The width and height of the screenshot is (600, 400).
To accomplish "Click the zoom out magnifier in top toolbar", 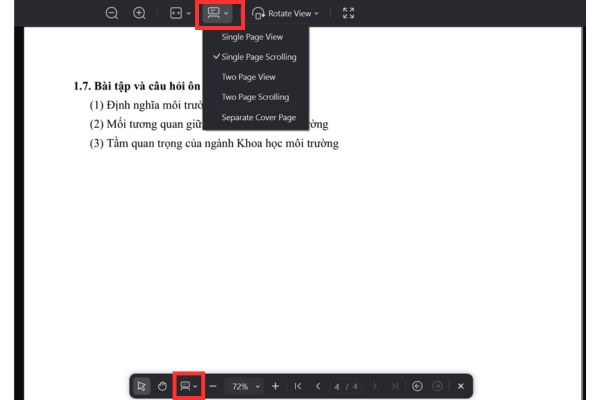I will point(112,13).
